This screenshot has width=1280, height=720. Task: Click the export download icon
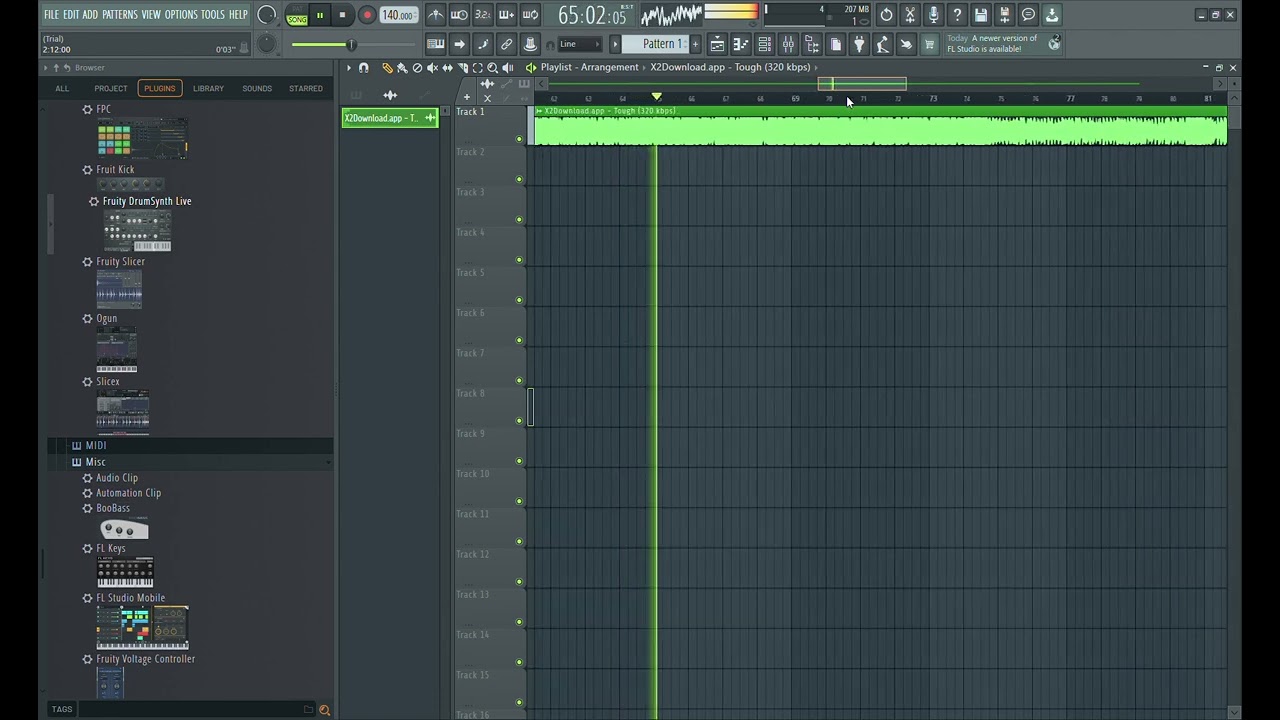(x=1052, y=15)
